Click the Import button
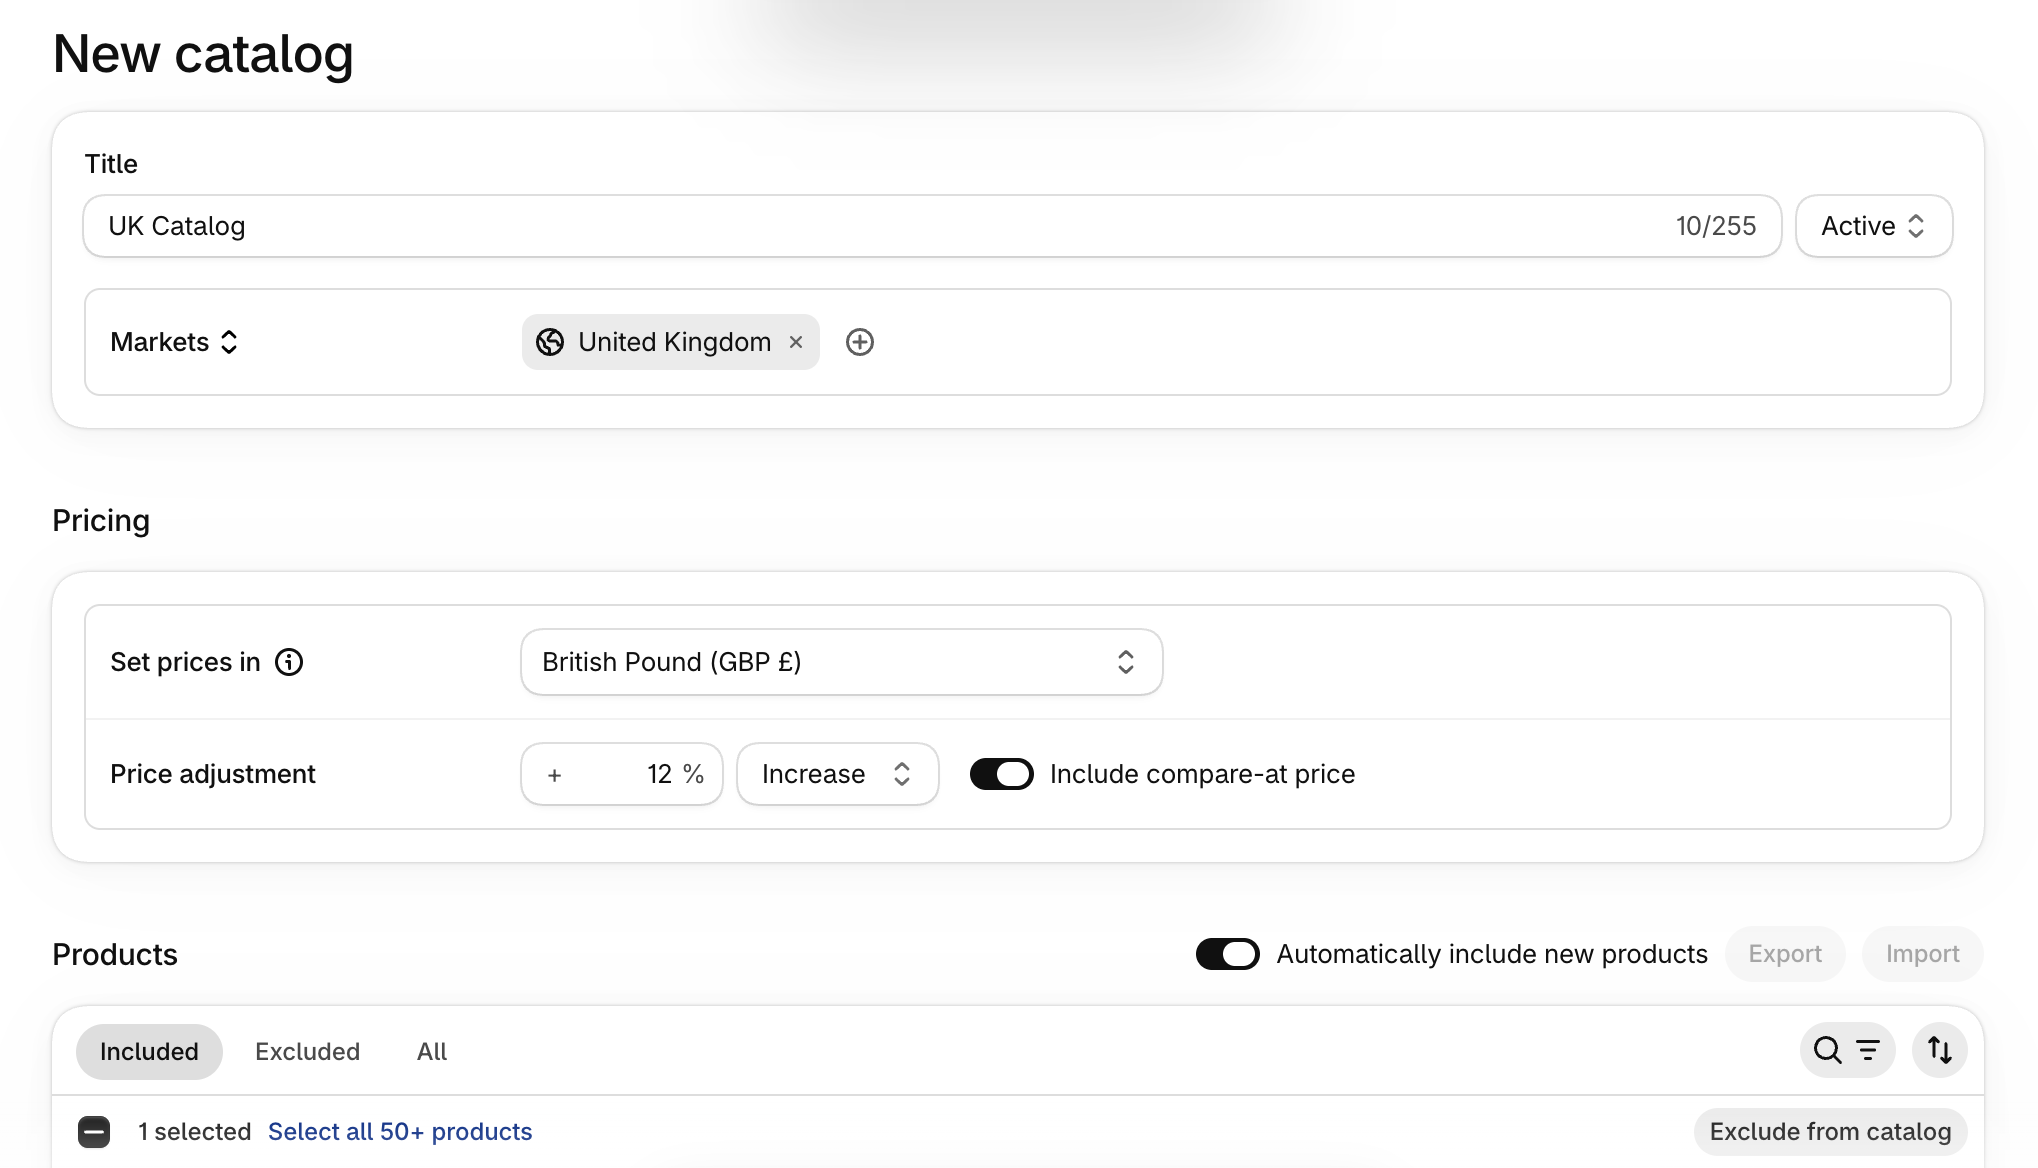This screenshot has width=2038, height=1168. click(1923, 954)
